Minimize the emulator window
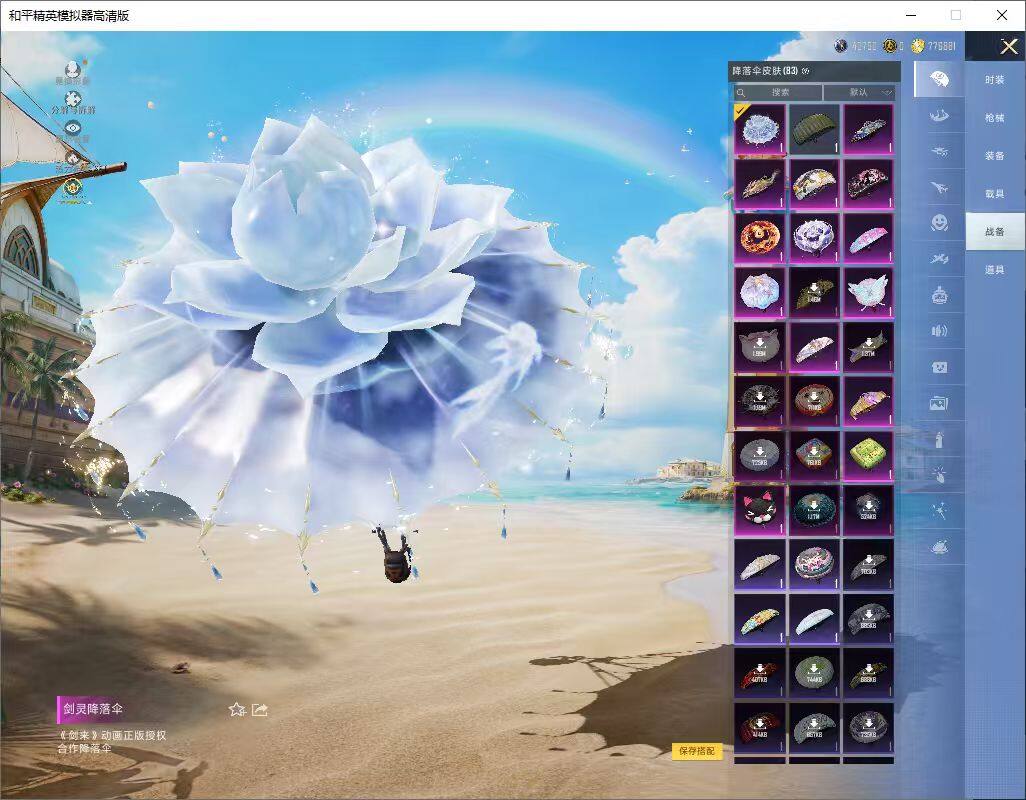 (x=911, y=15)
